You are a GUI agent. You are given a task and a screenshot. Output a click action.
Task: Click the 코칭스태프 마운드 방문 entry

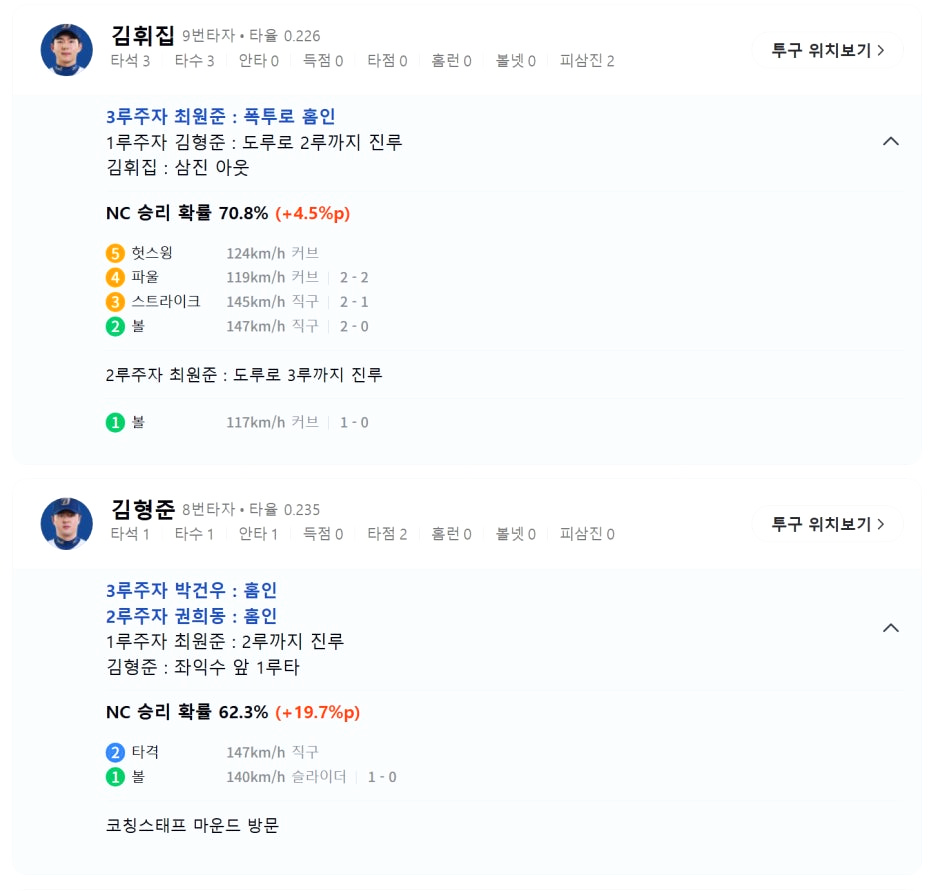click(x=192, y=825)
